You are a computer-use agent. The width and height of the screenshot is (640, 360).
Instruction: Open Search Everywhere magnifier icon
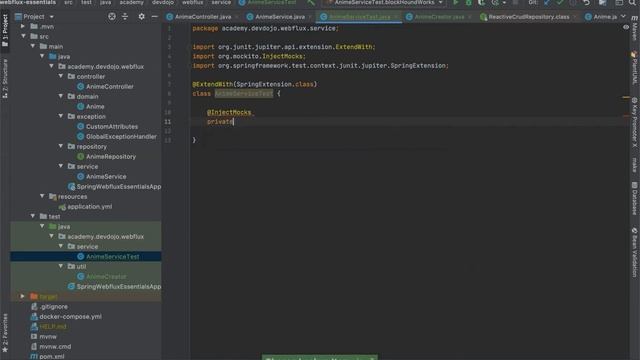pyautogui.click(x=632, y=3)
